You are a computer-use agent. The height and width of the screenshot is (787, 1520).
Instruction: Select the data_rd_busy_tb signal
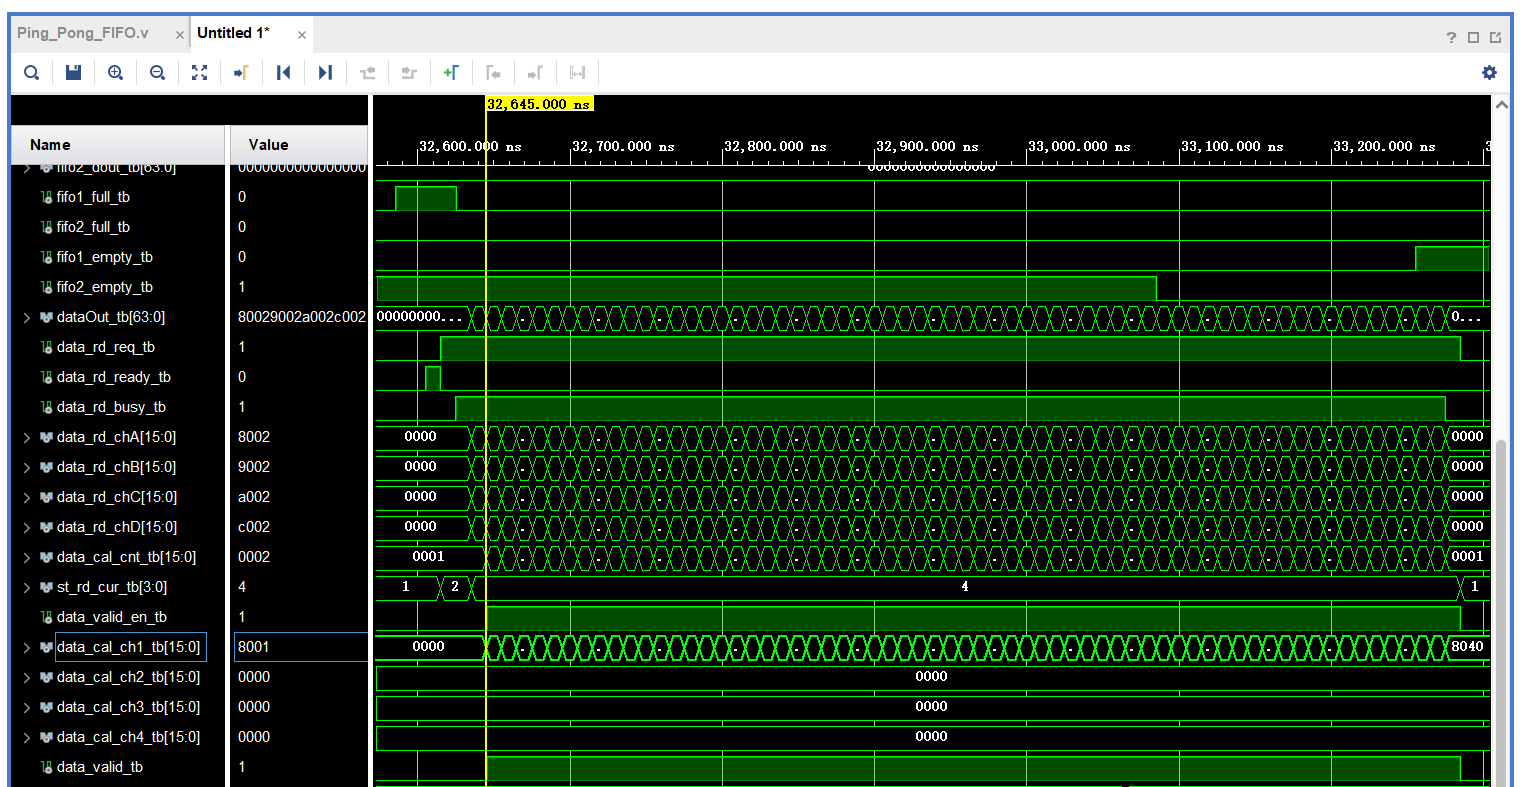(x=111, y=407)
